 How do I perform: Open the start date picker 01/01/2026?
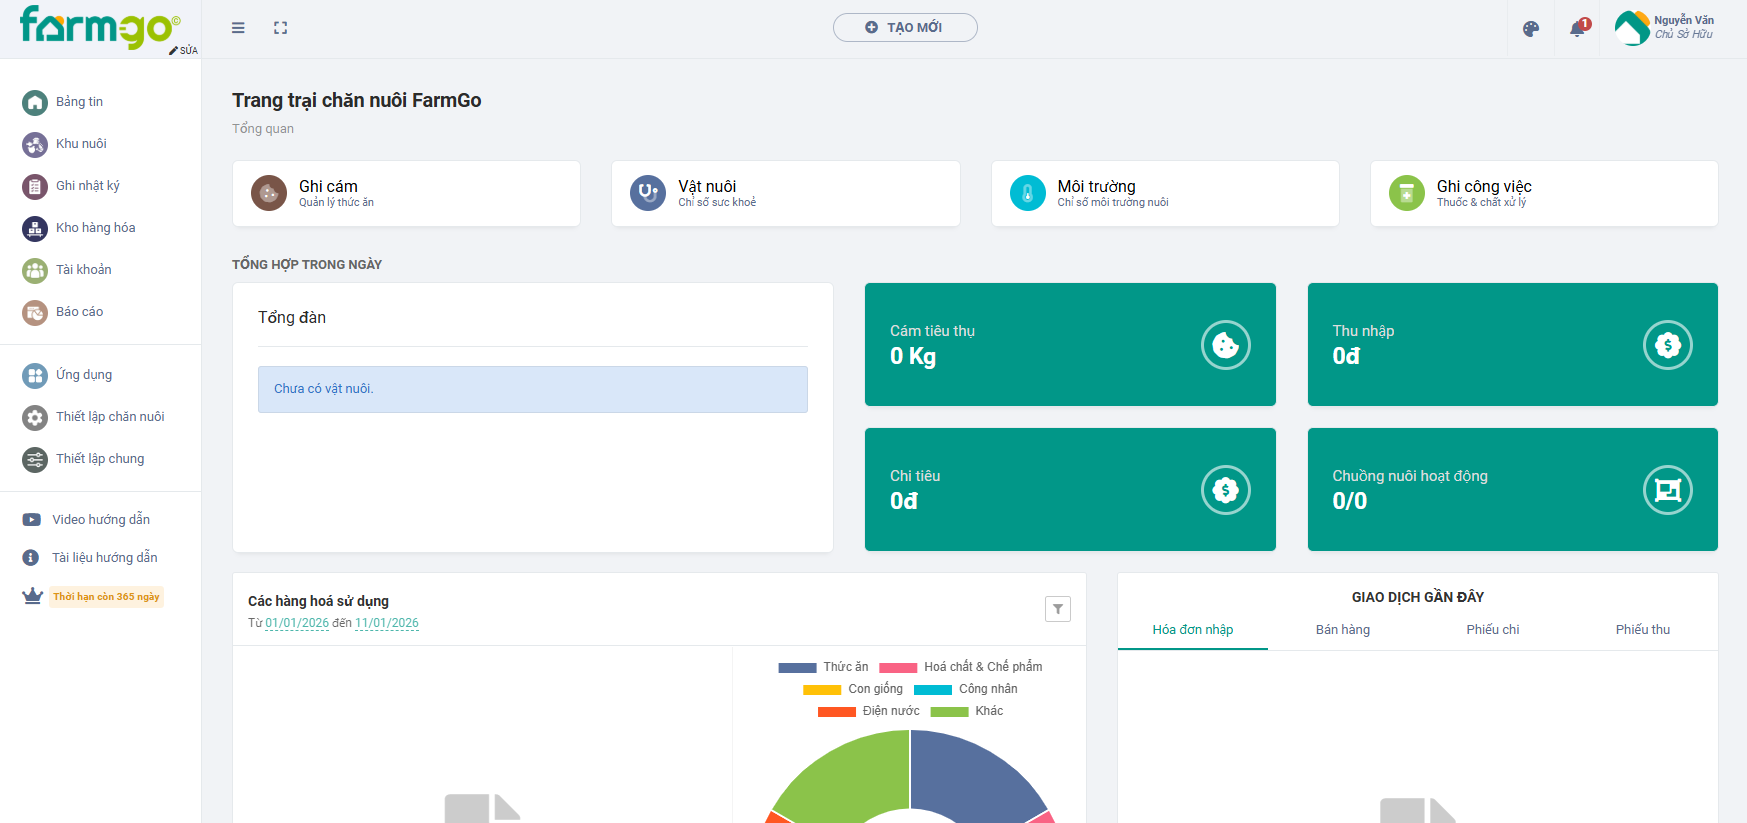coord(297,623)
